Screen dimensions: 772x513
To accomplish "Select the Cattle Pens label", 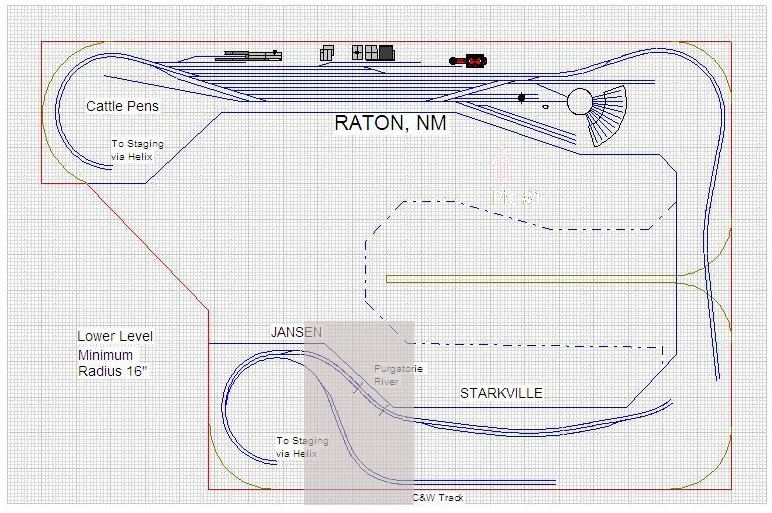I will (x=122, y=106).
